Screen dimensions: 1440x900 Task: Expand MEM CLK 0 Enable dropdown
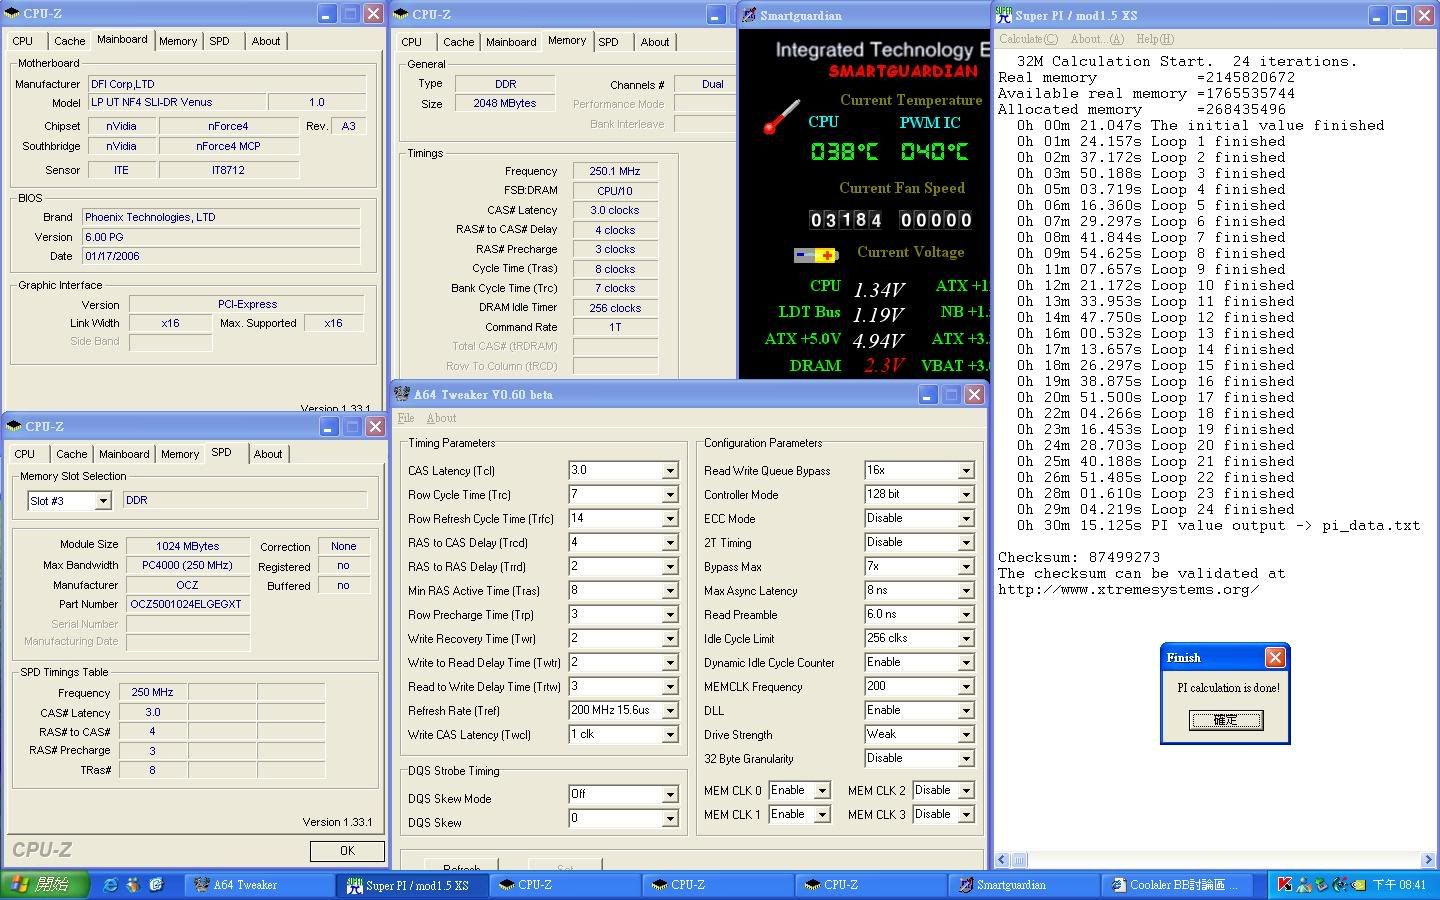point(822,791)
